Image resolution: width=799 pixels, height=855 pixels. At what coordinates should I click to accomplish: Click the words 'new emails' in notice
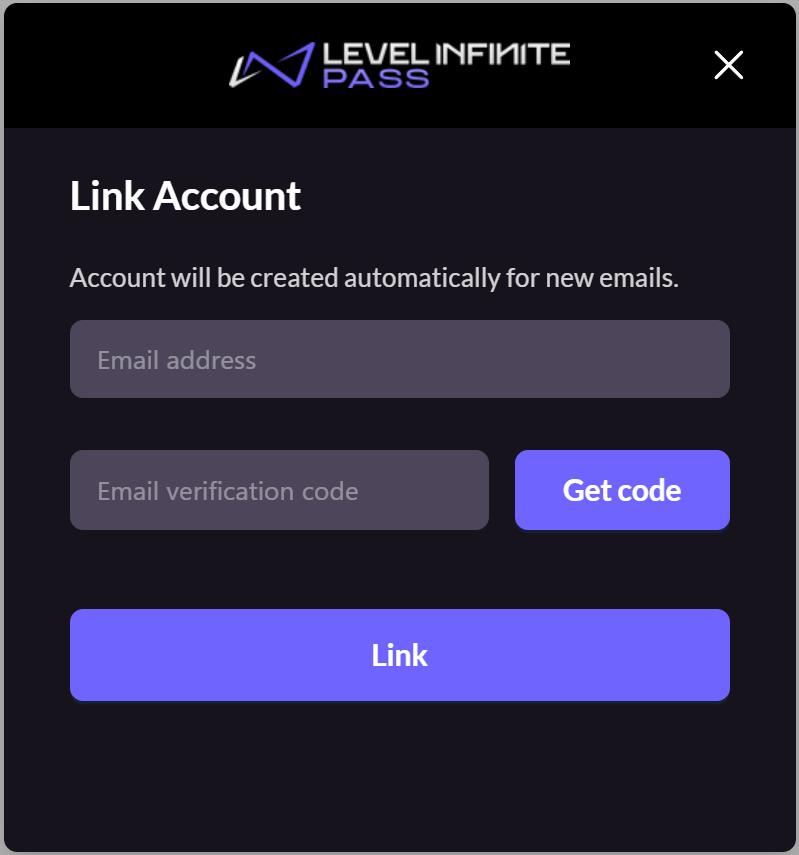coord(612,278)
